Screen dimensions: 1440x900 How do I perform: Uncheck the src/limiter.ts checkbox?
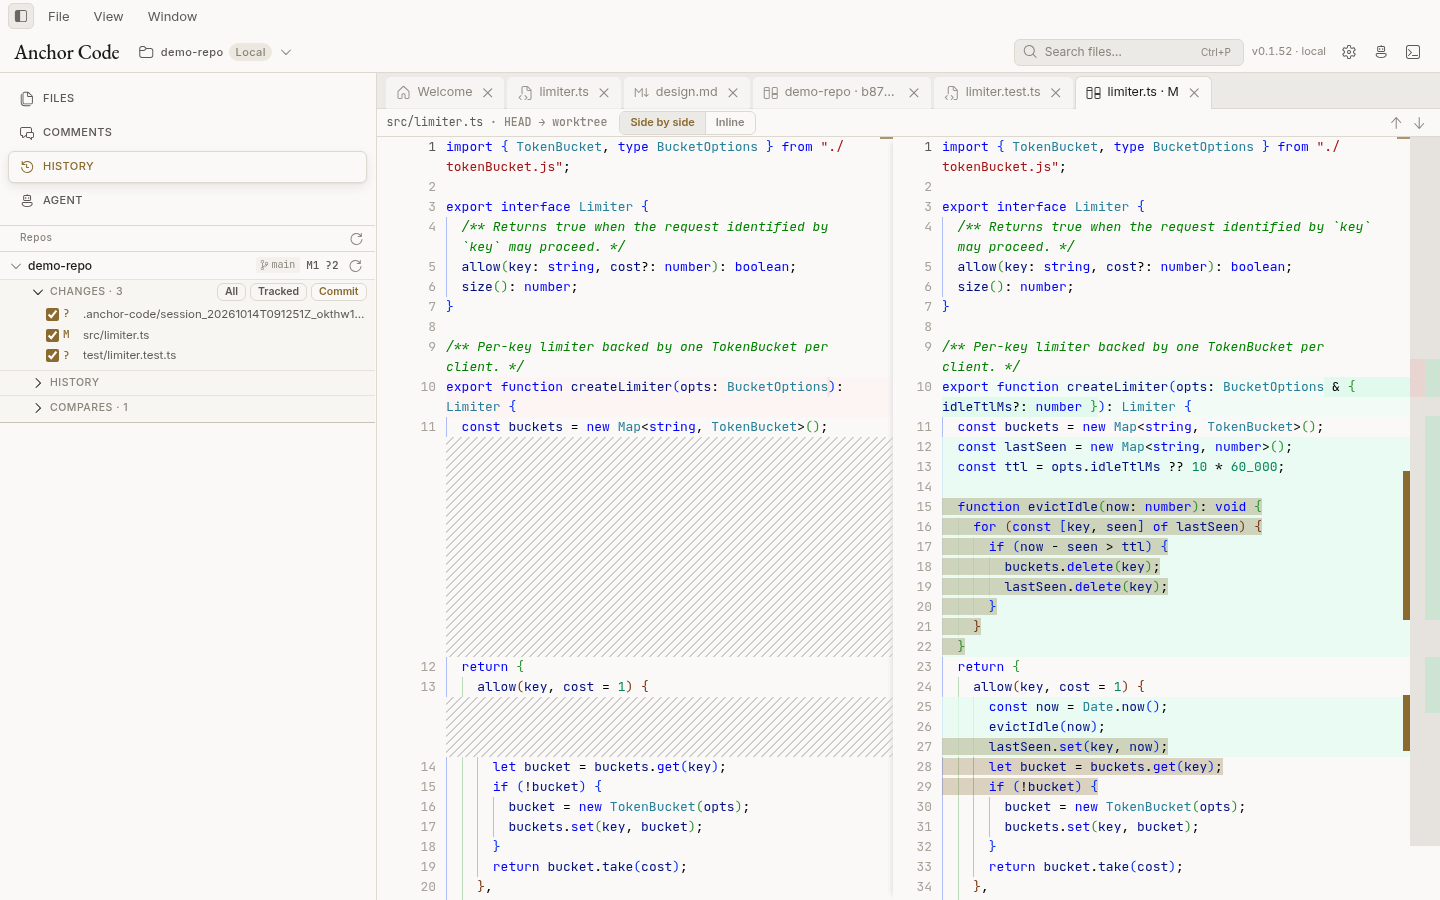pos(53,335)
